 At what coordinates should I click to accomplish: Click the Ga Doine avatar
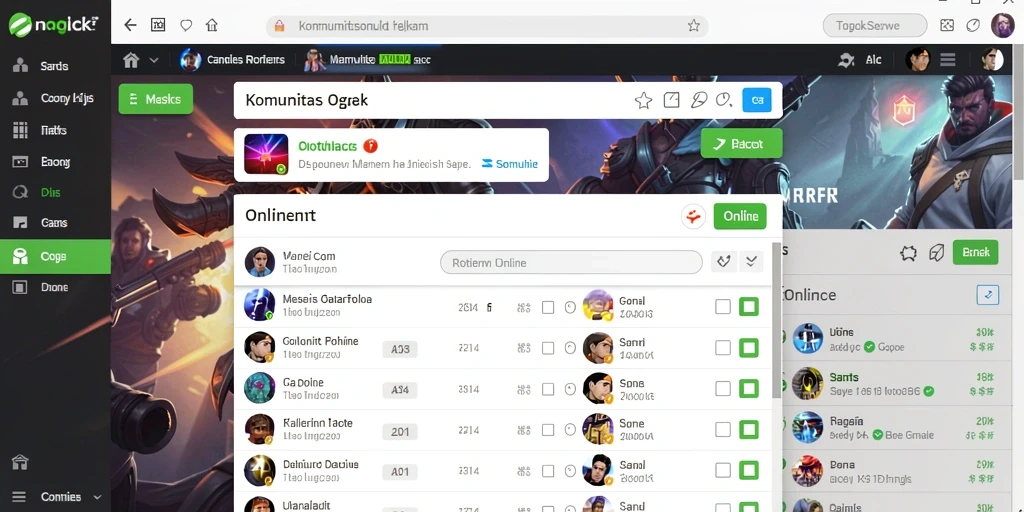click(x=259, y=388)
